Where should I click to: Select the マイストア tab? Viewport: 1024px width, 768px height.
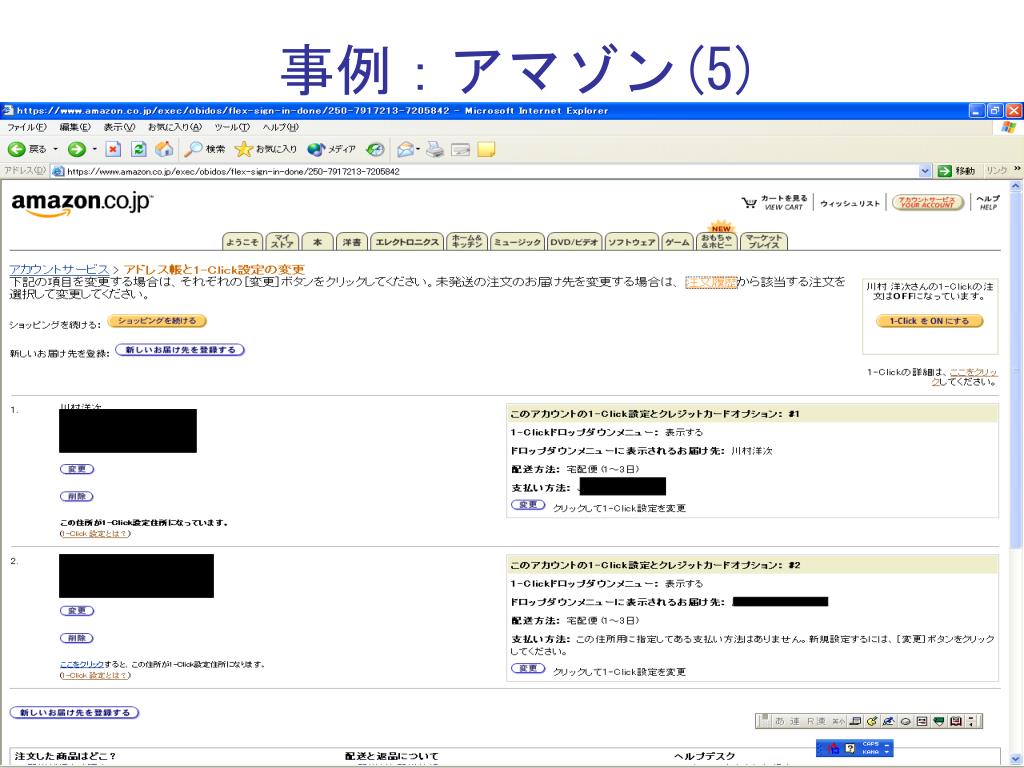coord(282,242)
